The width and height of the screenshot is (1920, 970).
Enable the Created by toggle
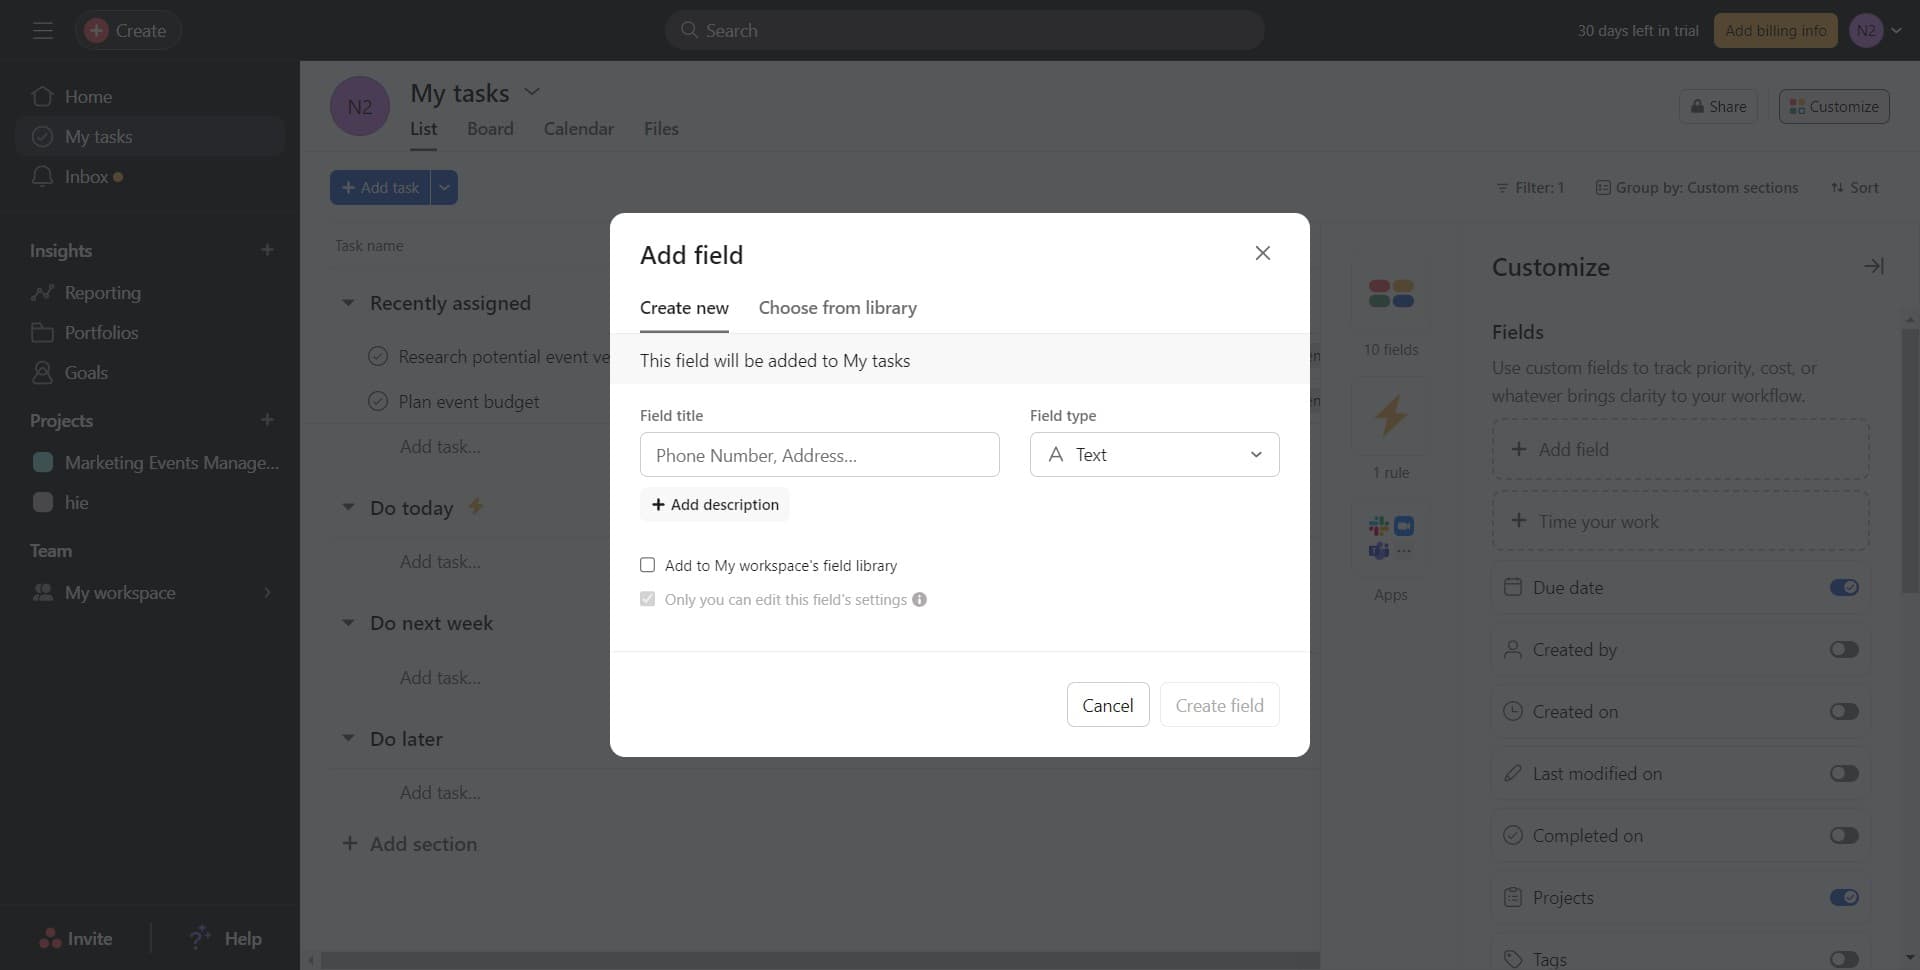click(x=1843, y=650)
